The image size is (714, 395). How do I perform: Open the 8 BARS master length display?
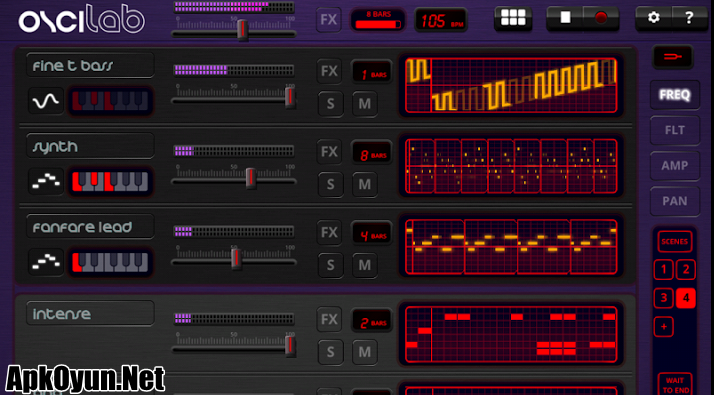378,20
